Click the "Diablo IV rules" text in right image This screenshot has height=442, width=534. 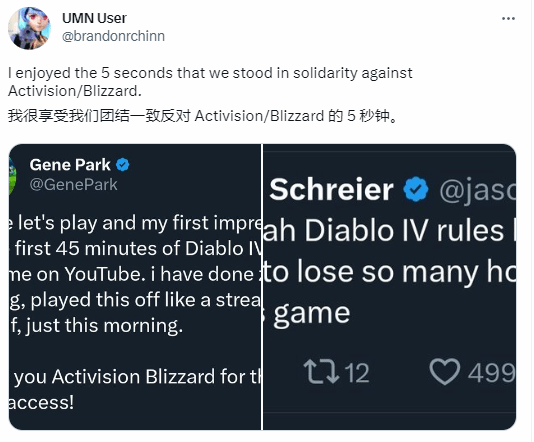coord(404,231)
